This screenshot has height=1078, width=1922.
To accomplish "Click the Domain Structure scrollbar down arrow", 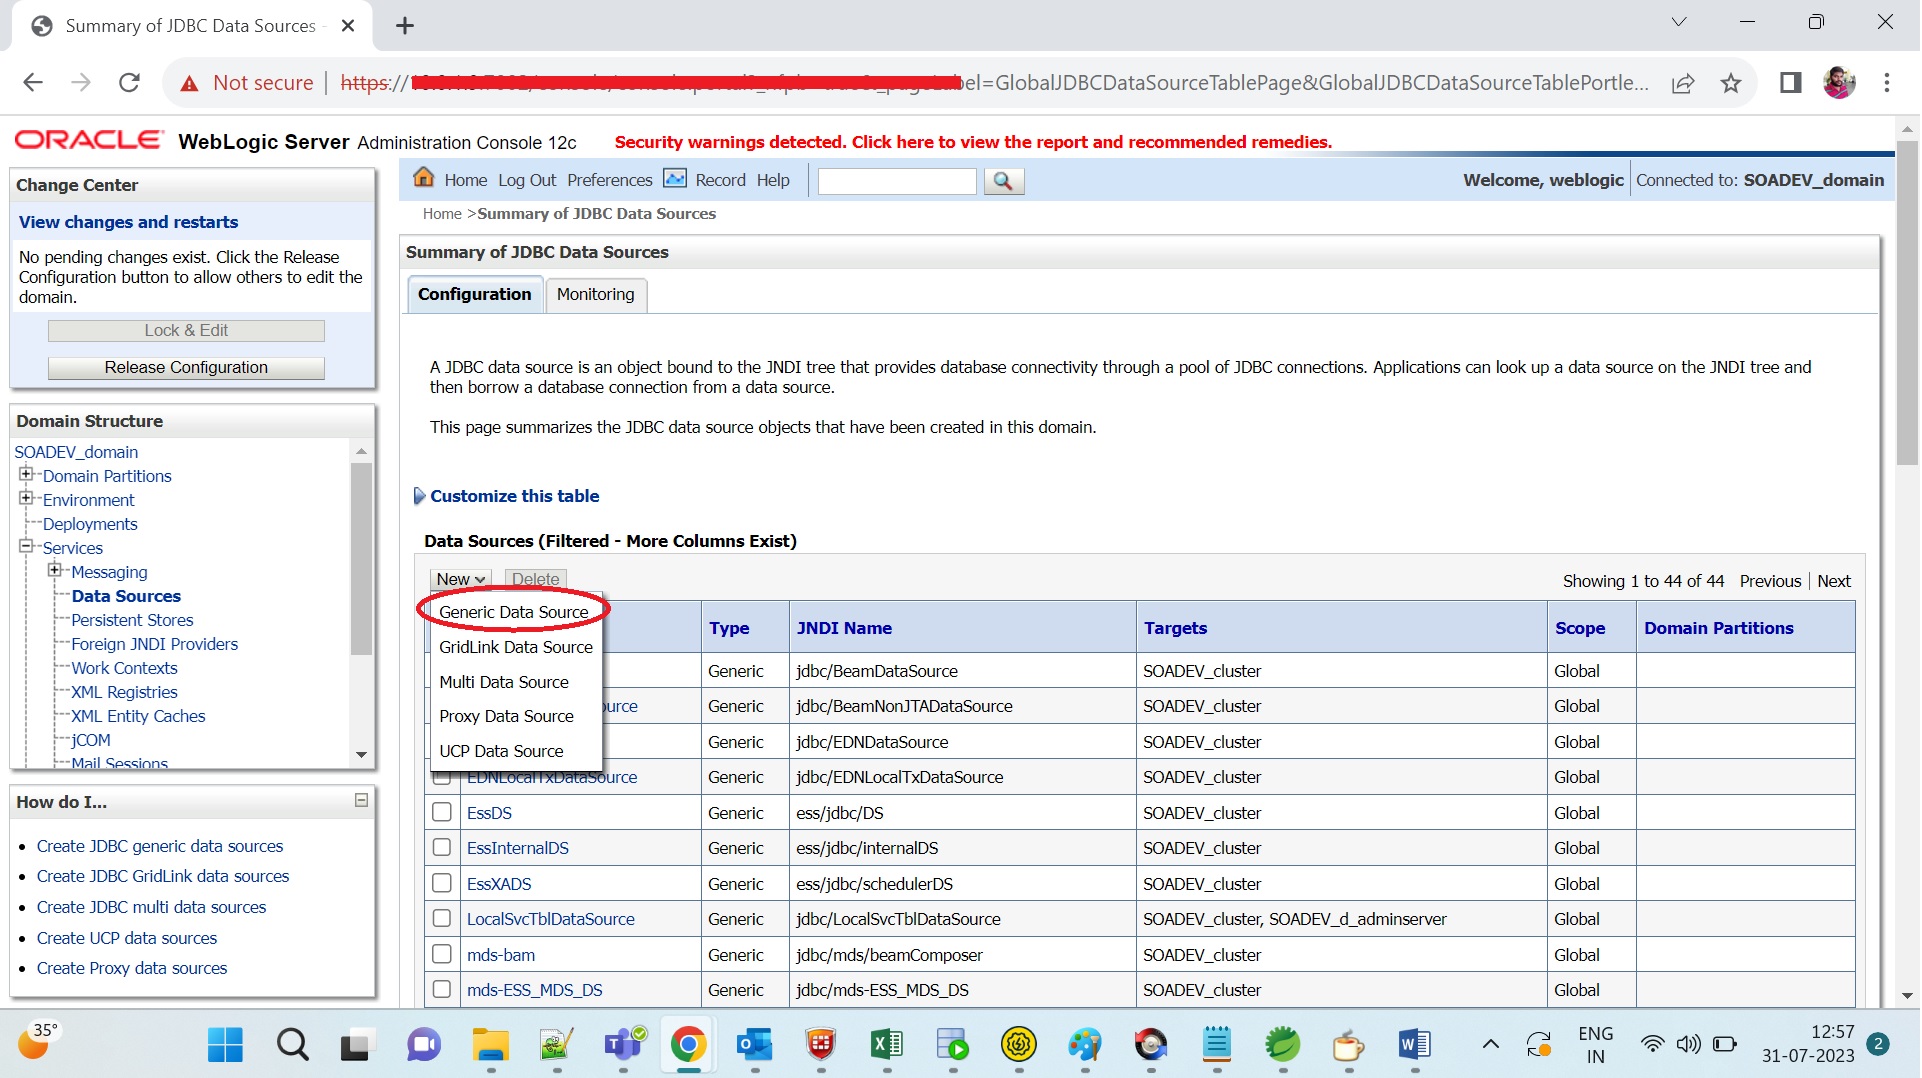I will pyautogui.click(x=362, y=755).
